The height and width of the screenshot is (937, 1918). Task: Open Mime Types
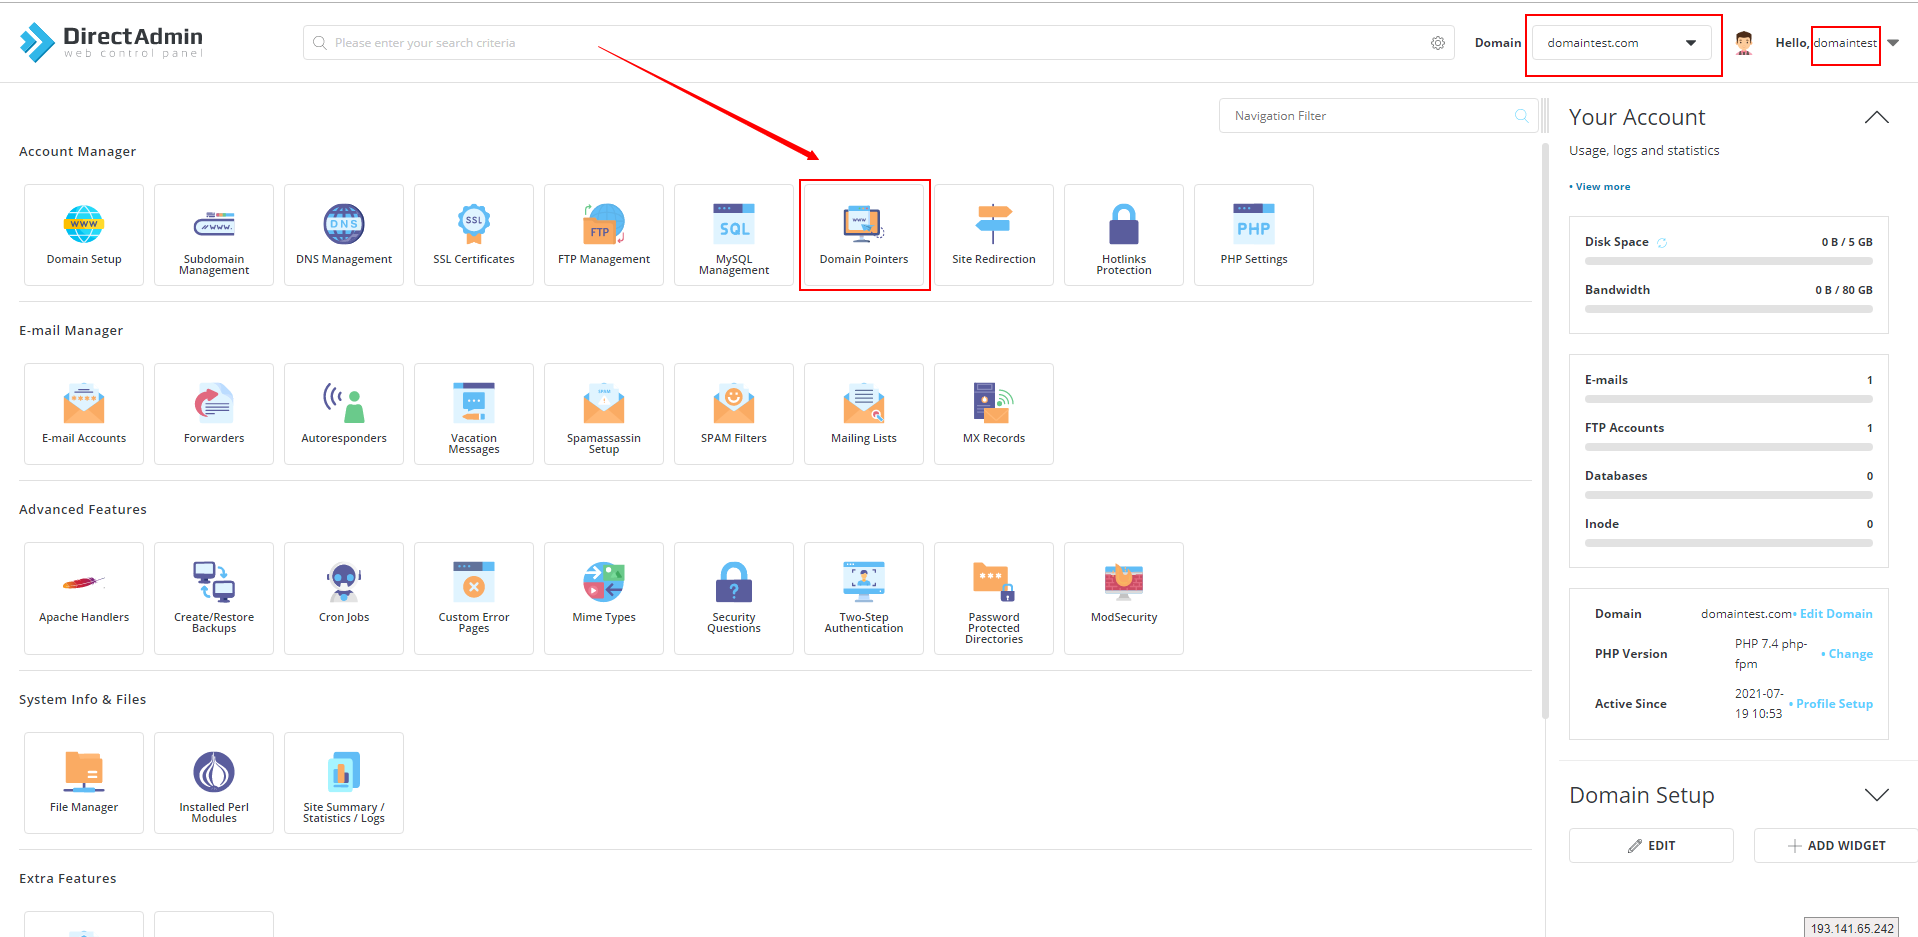[x=604, y=598]
